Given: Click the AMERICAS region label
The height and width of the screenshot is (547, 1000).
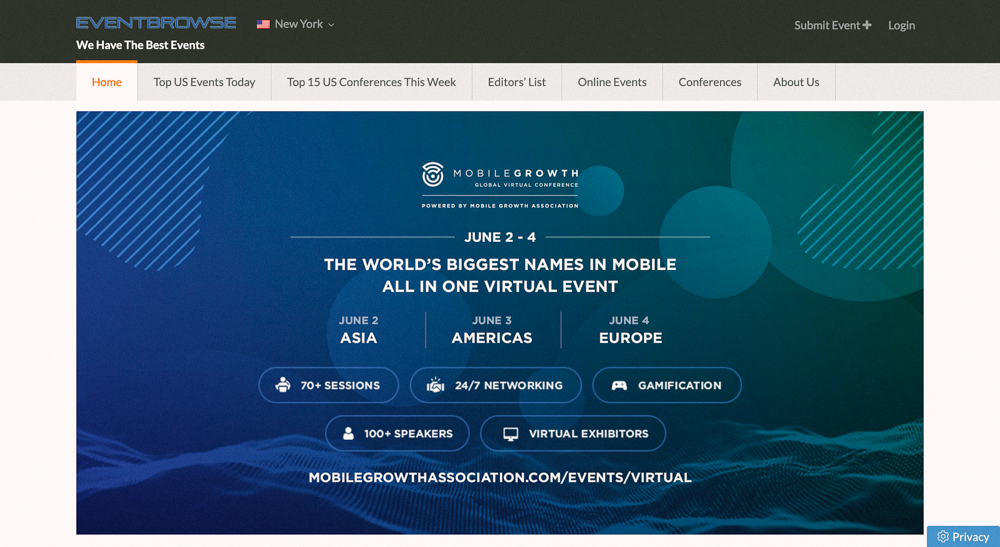Looking at the screenshot, I should tap(492, 338).
